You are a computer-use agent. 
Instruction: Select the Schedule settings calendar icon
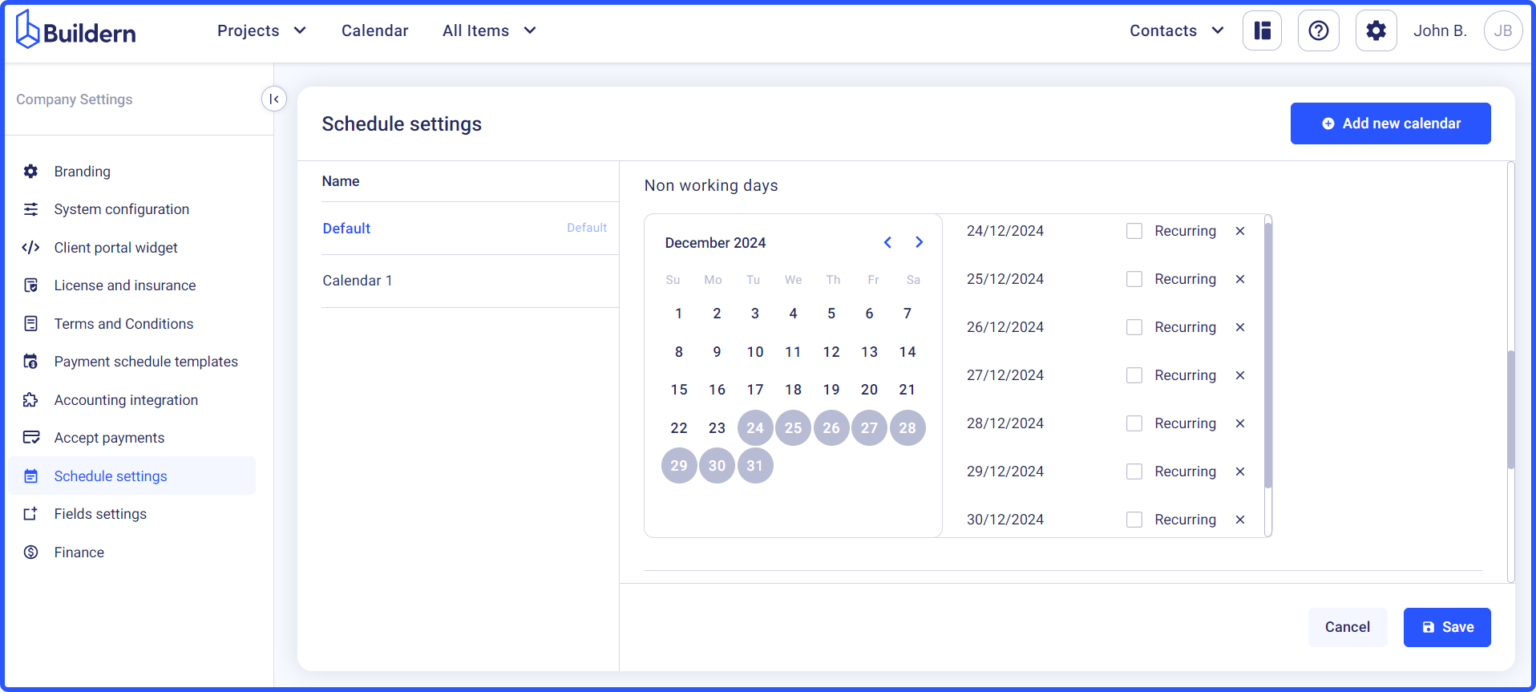(33, 475)
